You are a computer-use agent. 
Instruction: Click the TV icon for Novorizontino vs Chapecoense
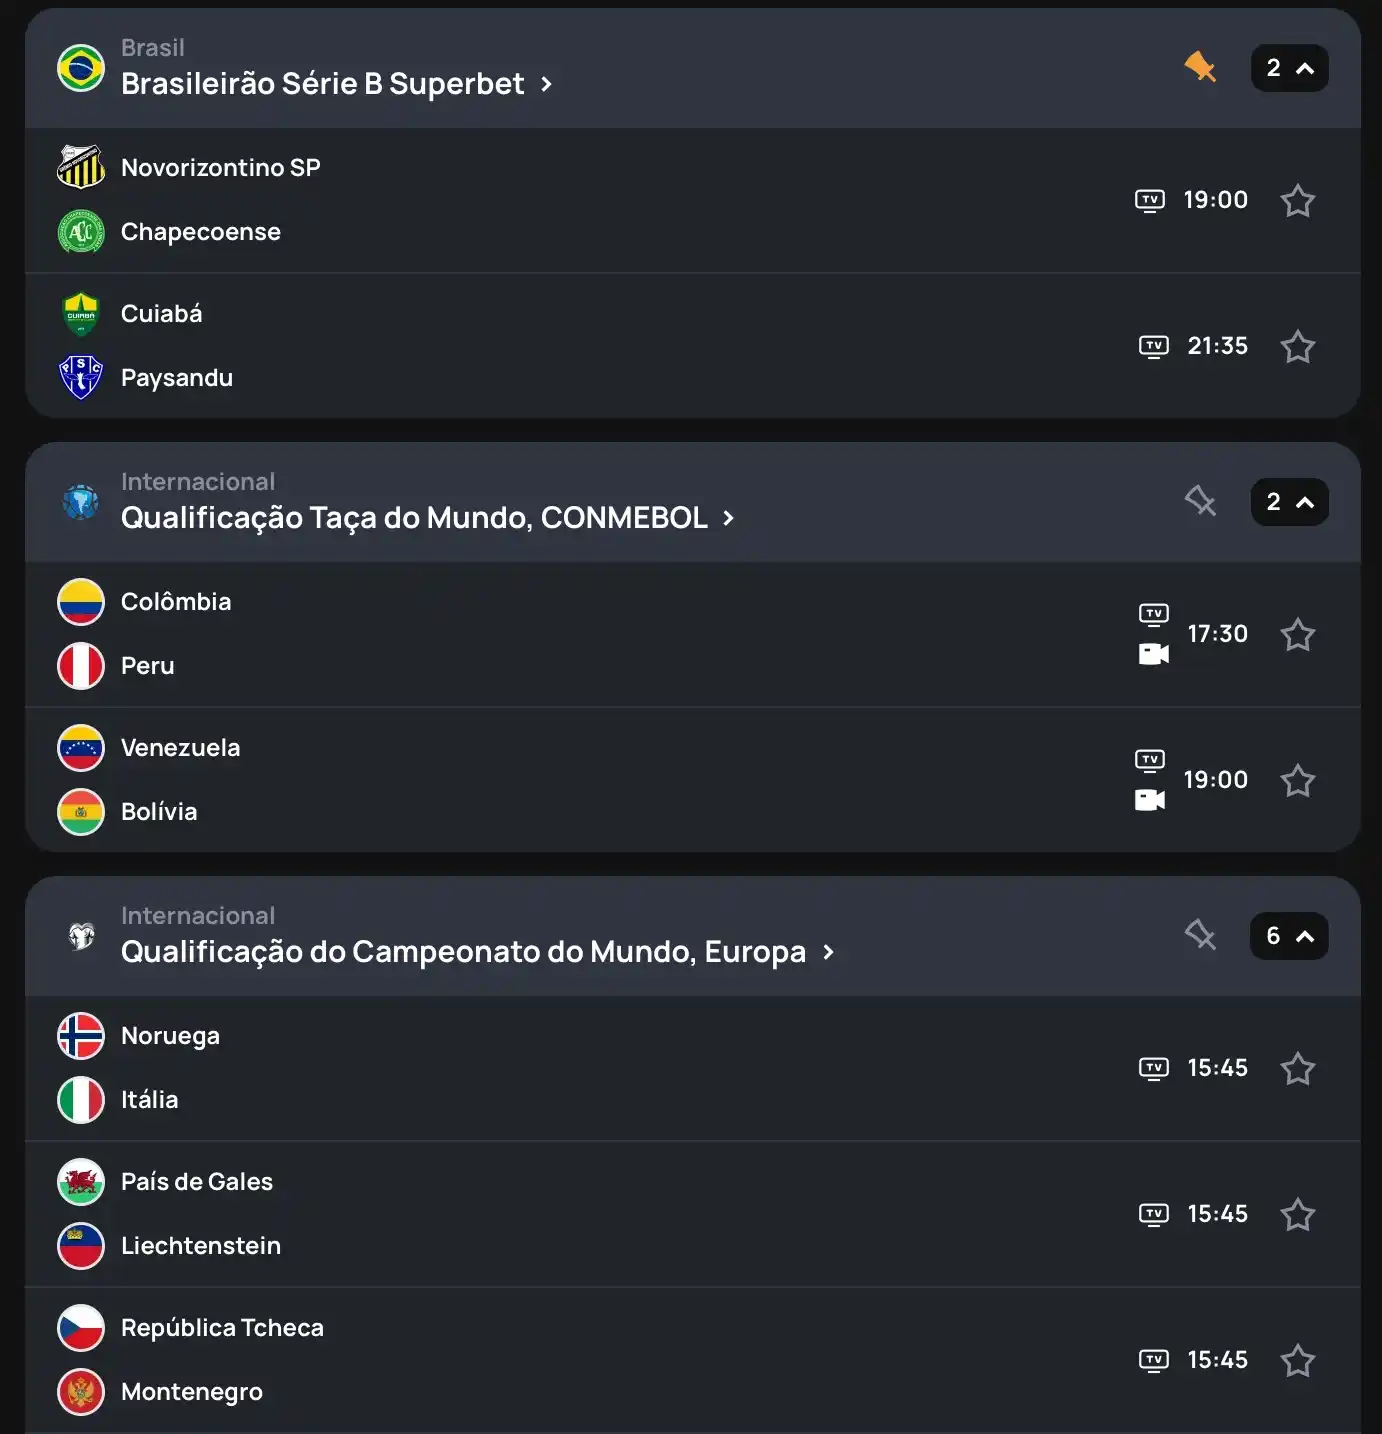[x=1150, y=200]
